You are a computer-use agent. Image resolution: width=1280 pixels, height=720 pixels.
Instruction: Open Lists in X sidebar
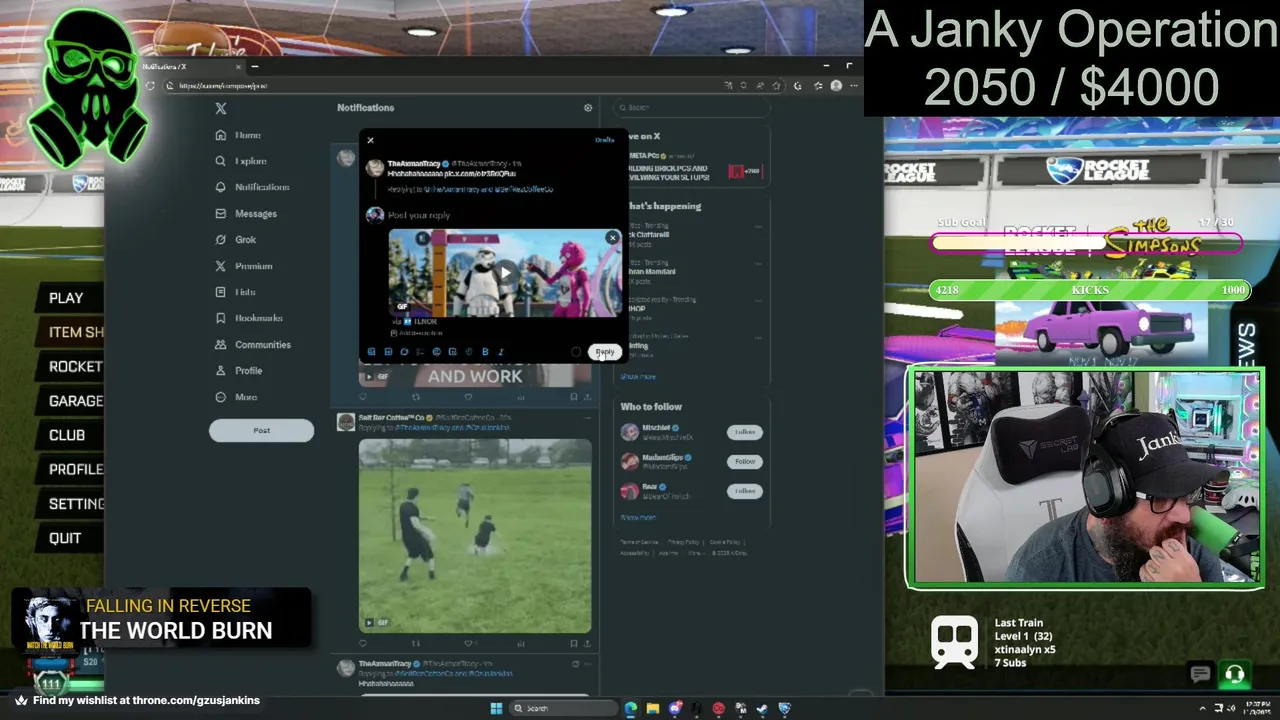(236, 292)
